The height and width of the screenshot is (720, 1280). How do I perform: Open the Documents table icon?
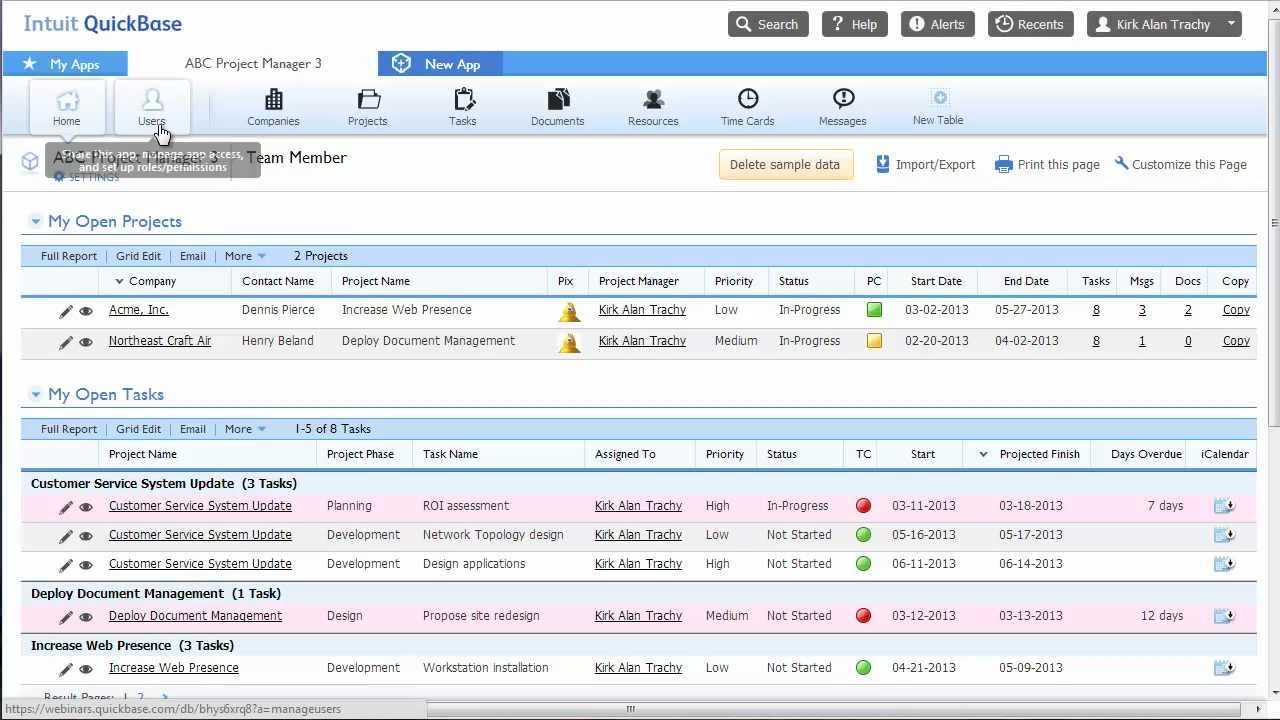(557, 107)
